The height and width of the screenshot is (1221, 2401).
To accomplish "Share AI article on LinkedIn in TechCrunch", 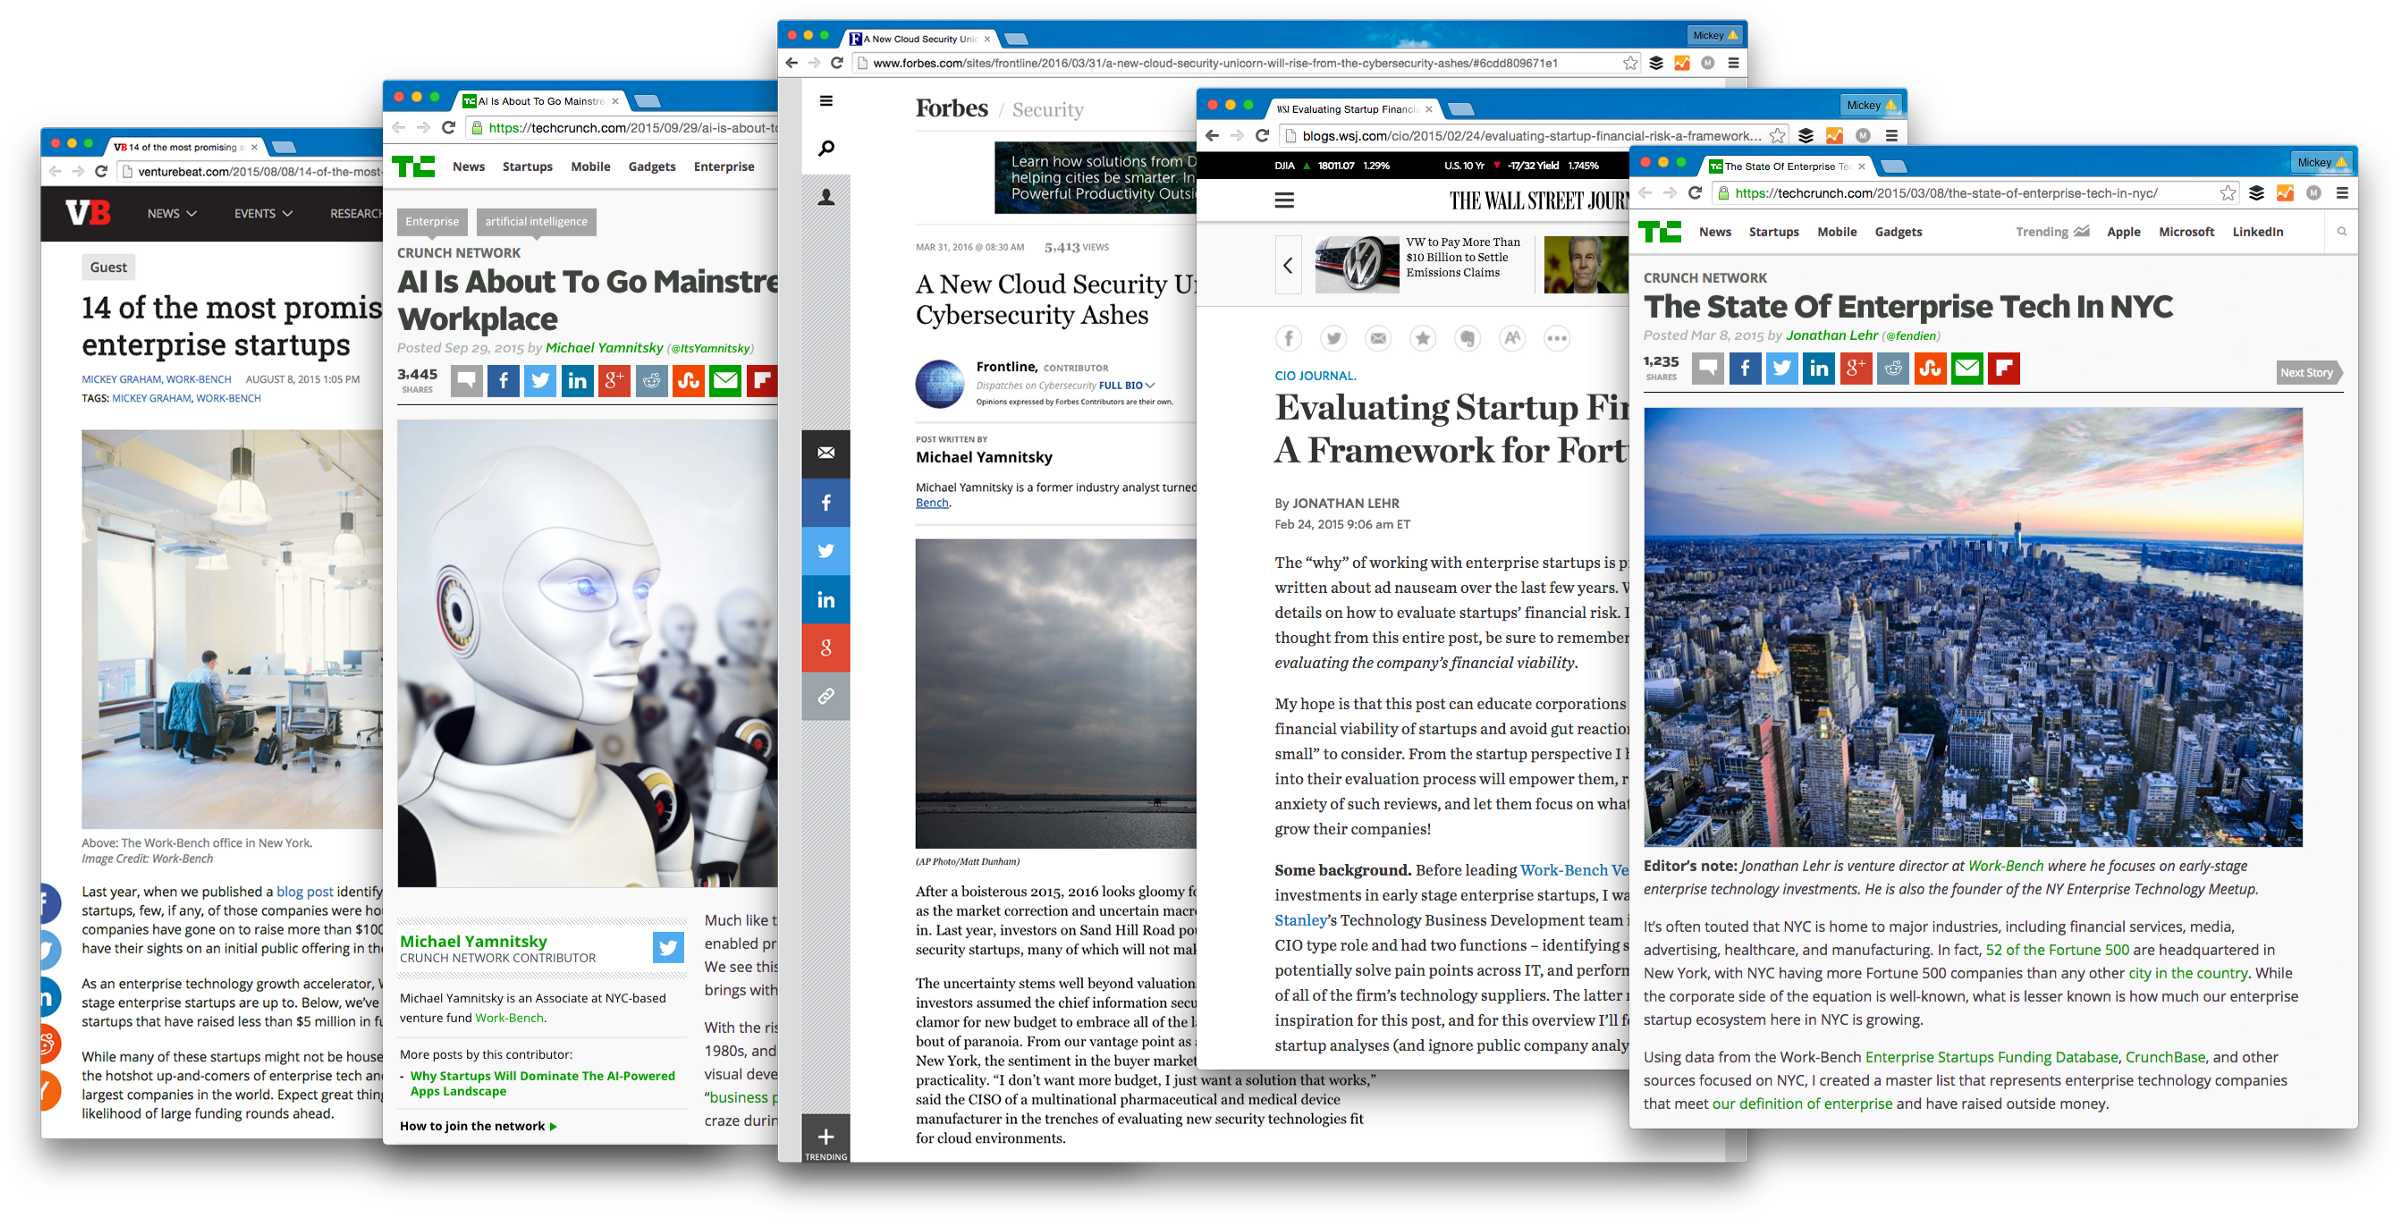I will (578, 381).
